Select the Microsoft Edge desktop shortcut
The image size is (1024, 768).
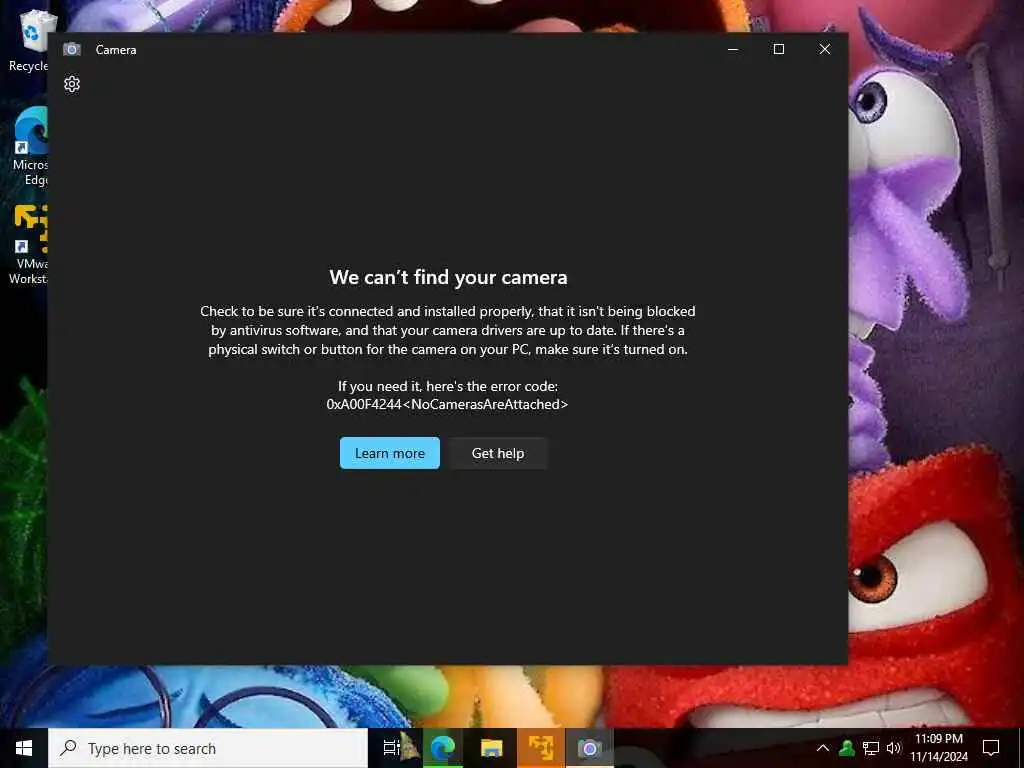29,147
